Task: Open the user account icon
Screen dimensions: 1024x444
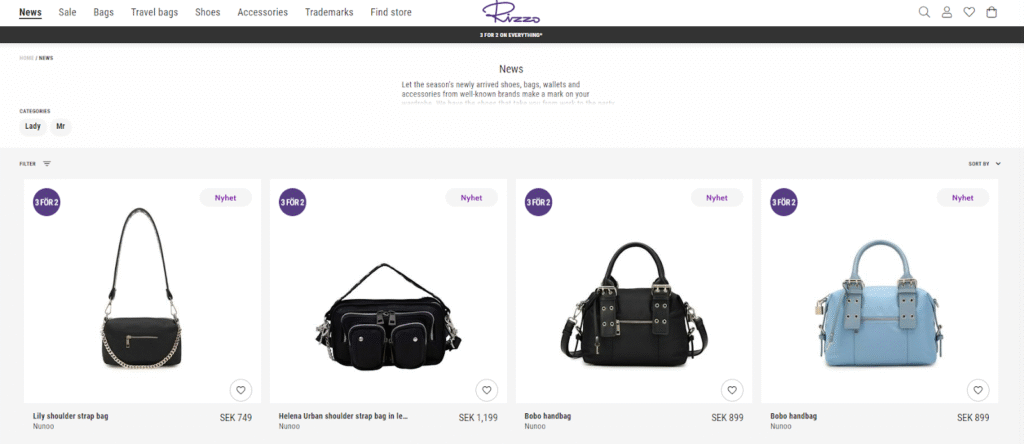Action: (946, 12)
